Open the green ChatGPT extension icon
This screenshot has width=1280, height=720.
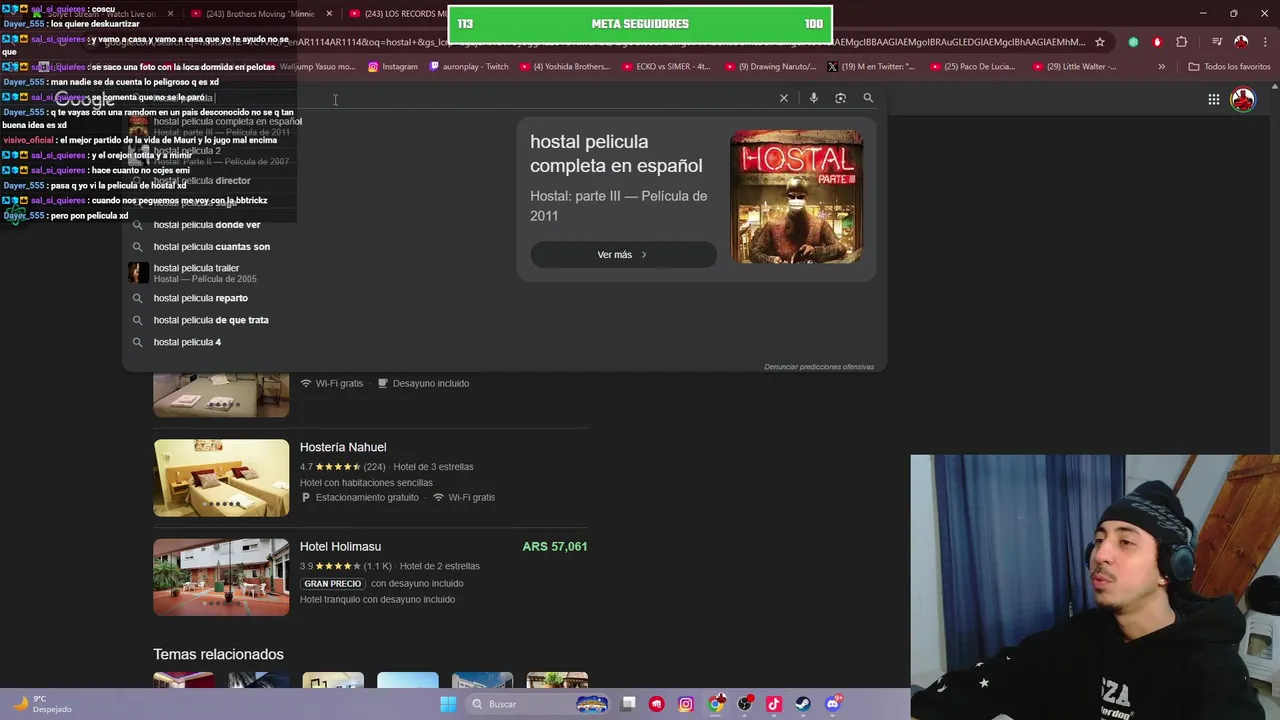click(1133, 42)
